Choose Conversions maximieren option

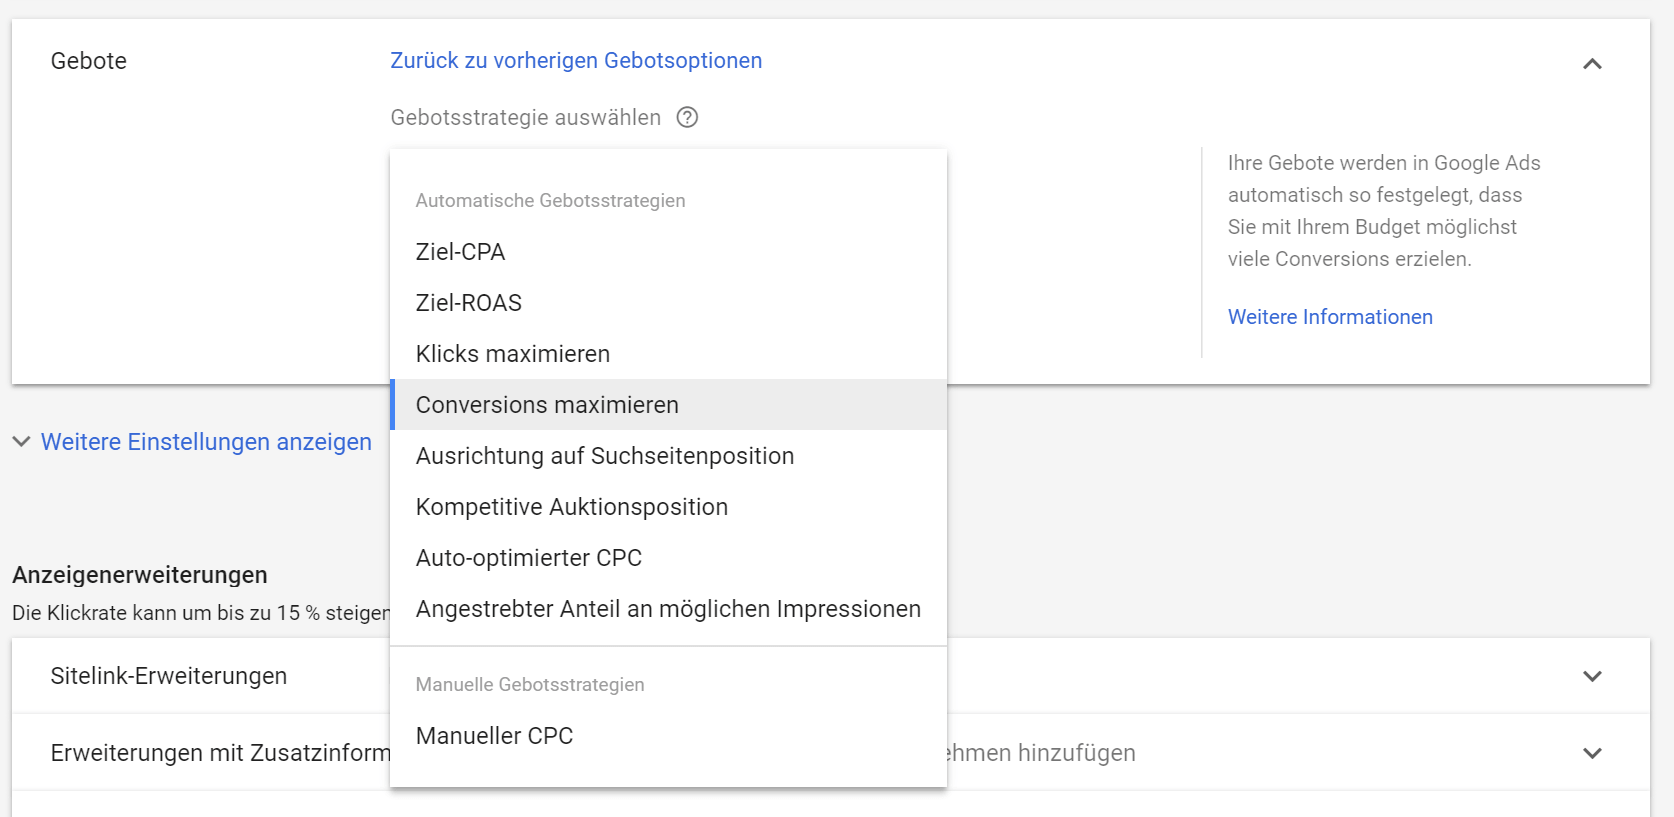point(668,405)
